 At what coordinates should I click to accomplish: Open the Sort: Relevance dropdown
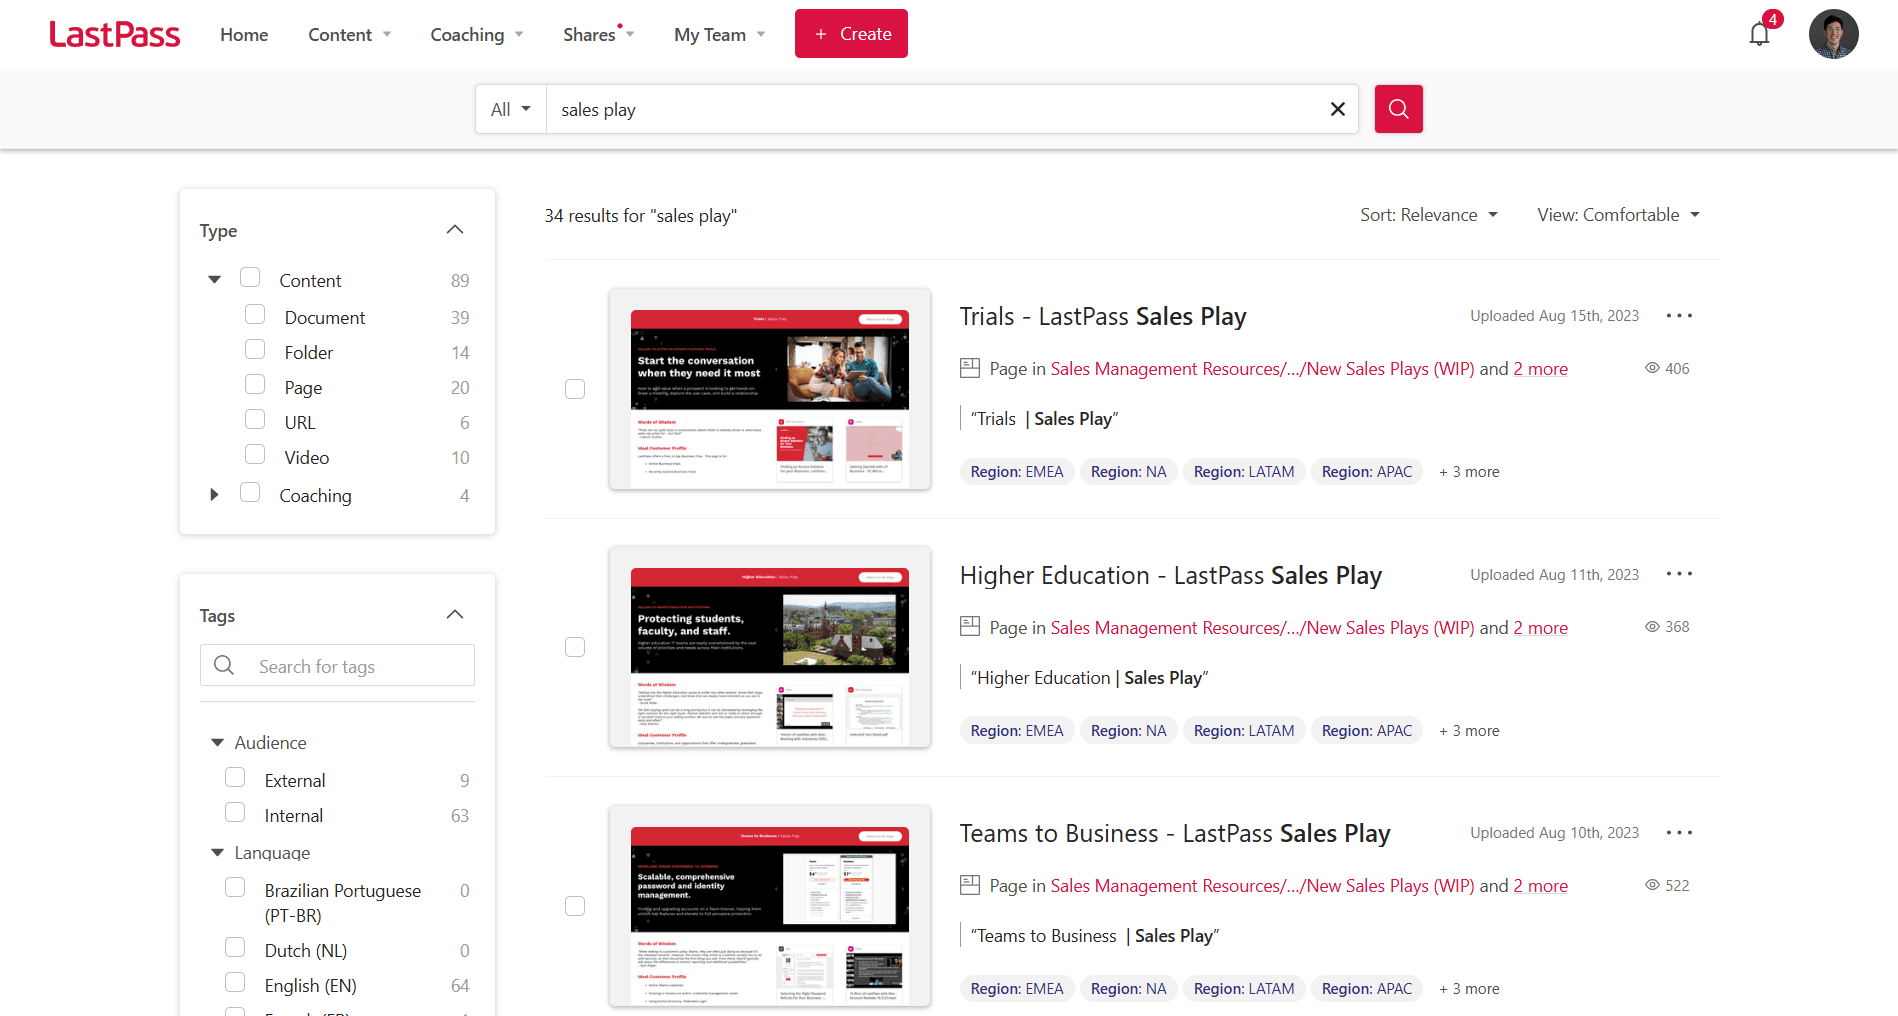coord(1429,215)
